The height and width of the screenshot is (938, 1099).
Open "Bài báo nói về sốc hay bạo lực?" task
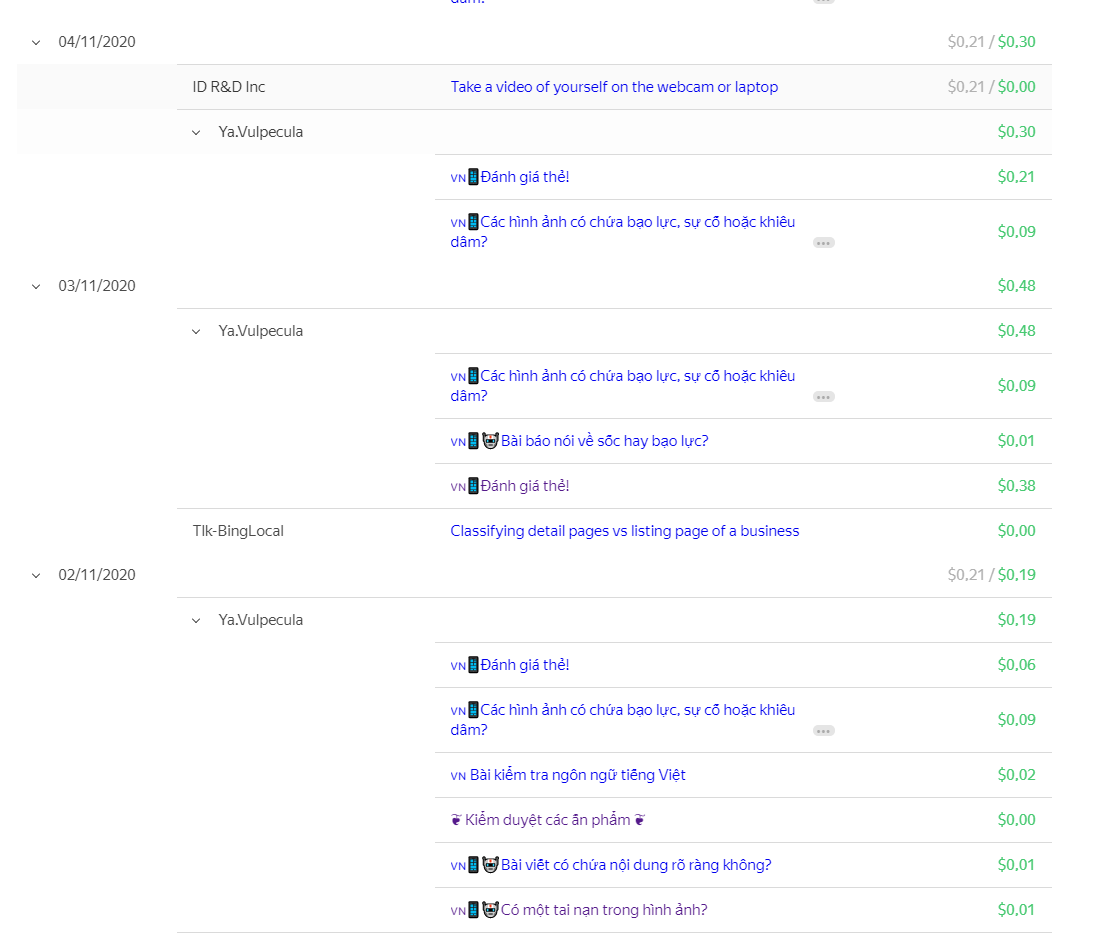coord(604,441)
